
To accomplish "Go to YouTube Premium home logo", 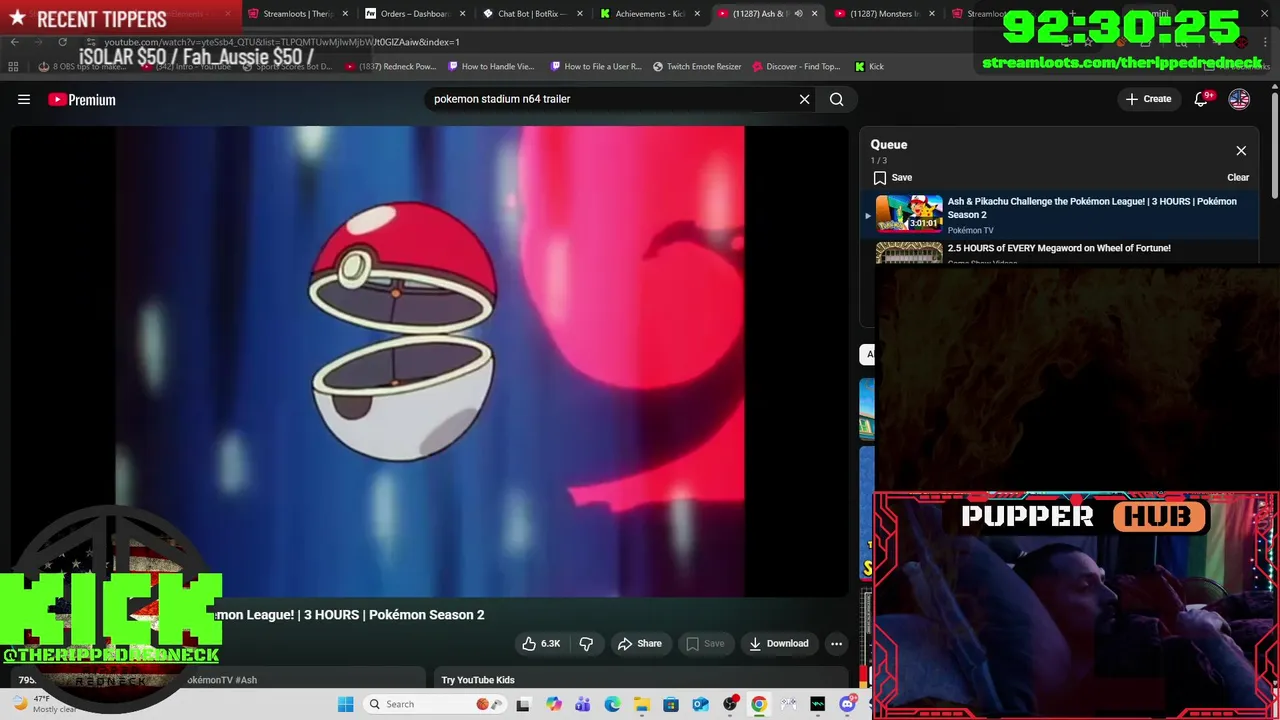I will click(82, 99).
